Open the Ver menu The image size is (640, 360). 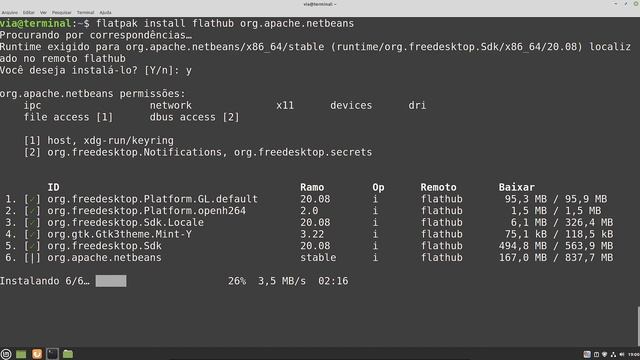[43, 13]
